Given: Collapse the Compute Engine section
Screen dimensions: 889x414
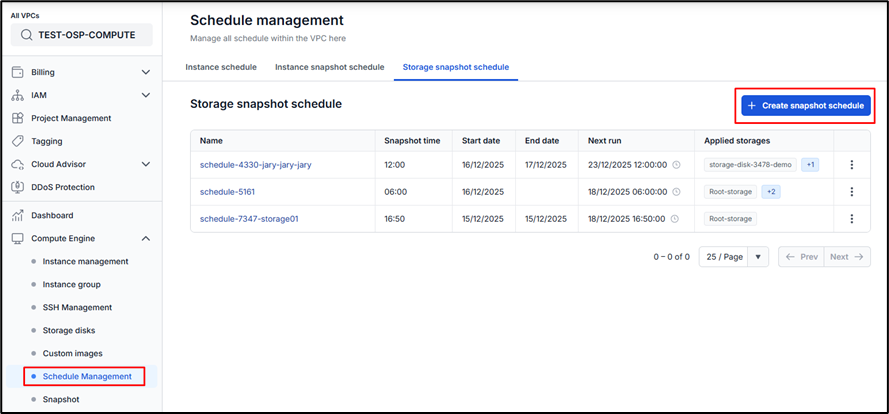Looking at the screenshot, I should click(146, 238).
